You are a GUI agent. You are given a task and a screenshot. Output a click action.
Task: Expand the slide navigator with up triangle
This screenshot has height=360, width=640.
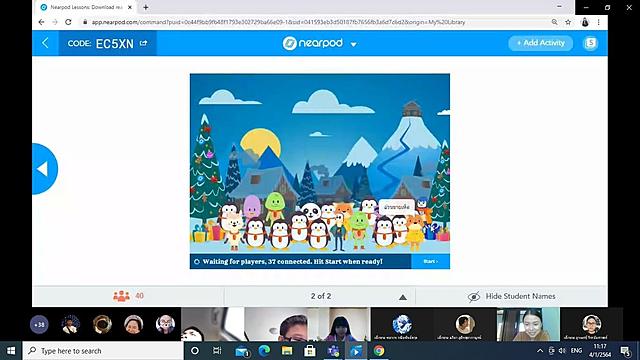[x=402, y=297]
